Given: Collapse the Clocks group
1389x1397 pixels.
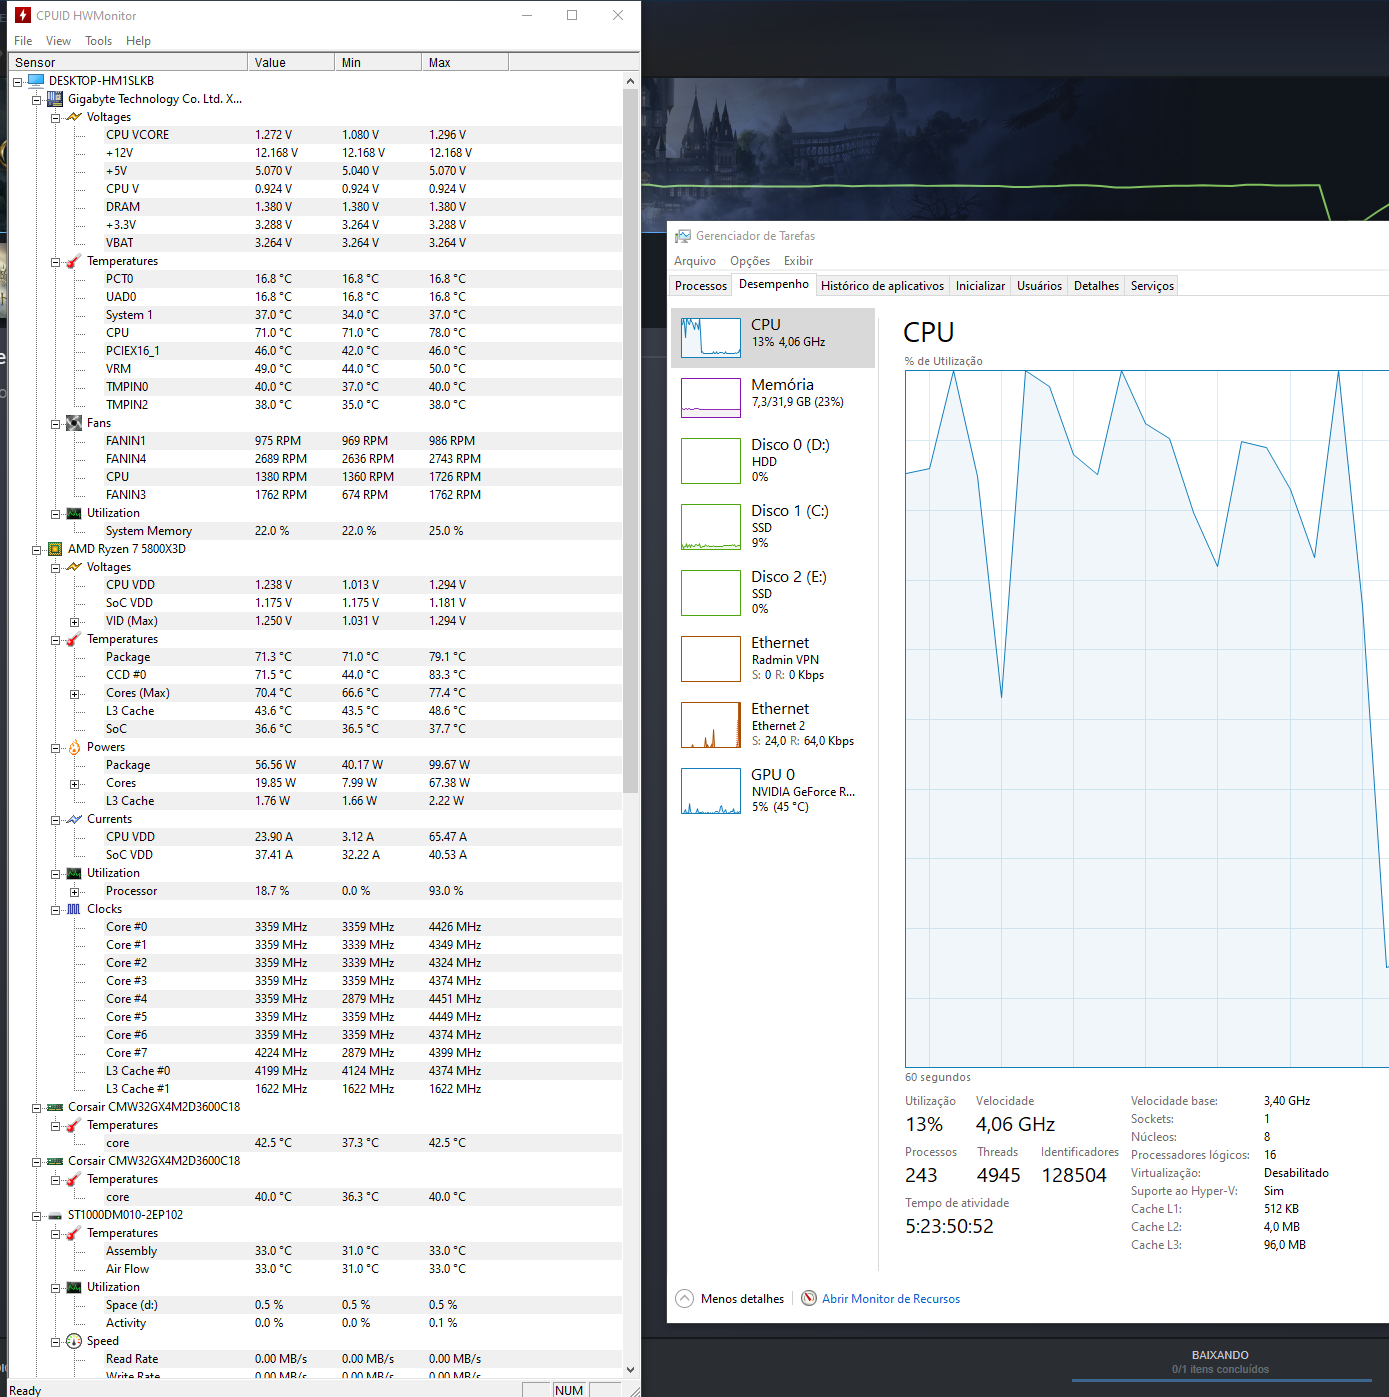Looking at the screenshot, I should point(56,909).
